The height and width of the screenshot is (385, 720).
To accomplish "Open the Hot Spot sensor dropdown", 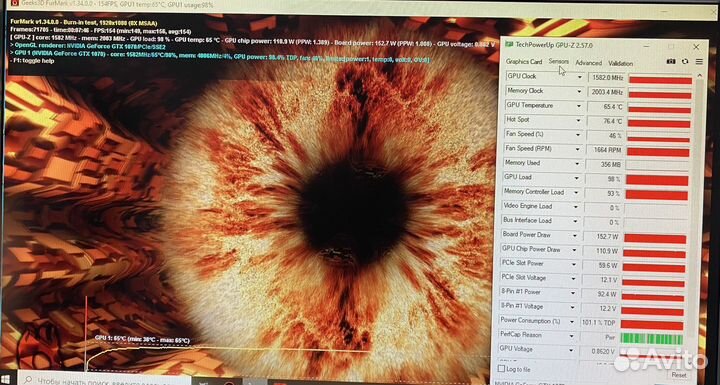I will click(x=579, y=120).
